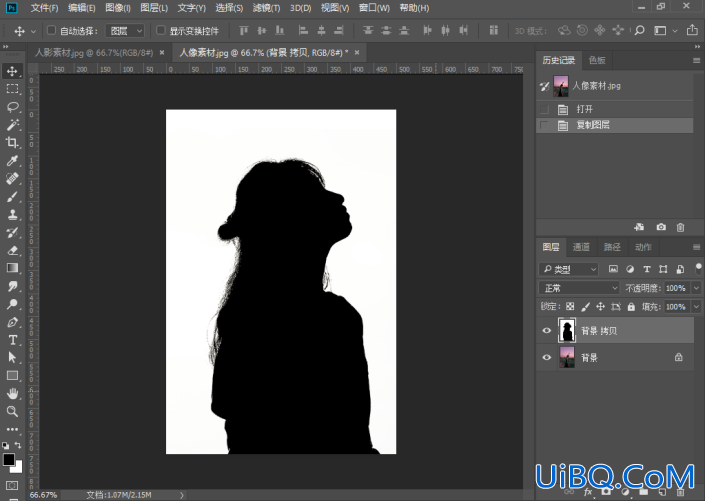Expand the fill 填充 slider arrow
705x501 pixels.
click(x=696, y=307)
